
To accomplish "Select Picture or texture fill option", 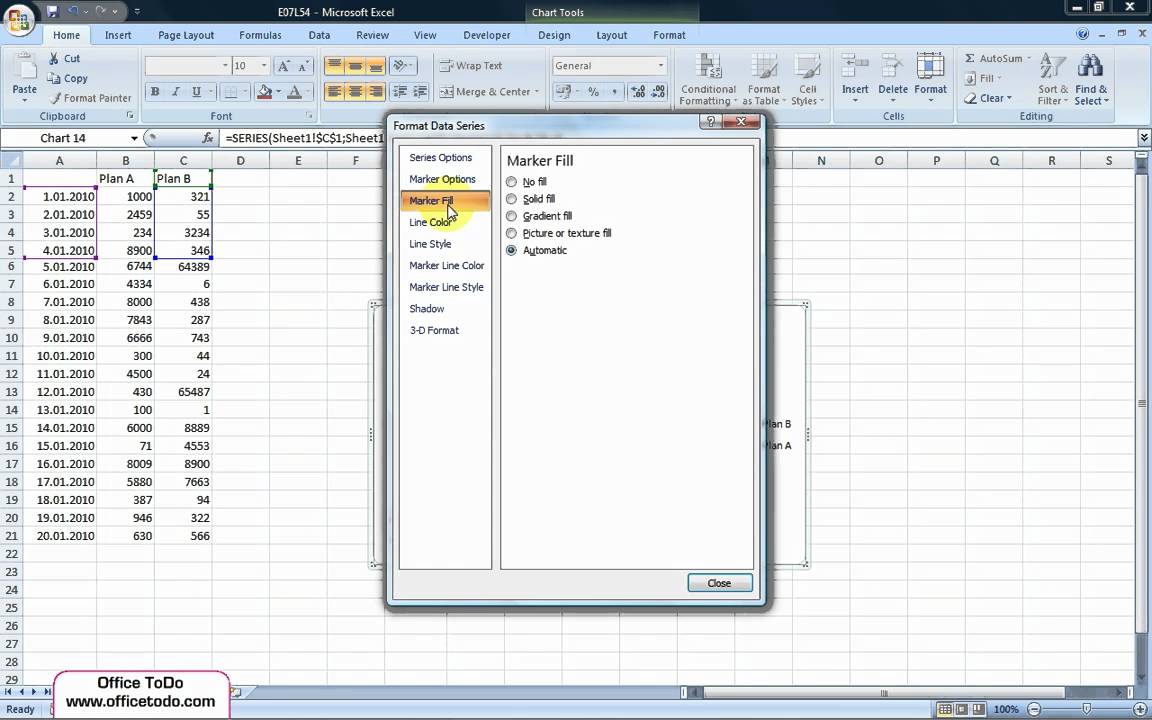I will pos(511,233).
